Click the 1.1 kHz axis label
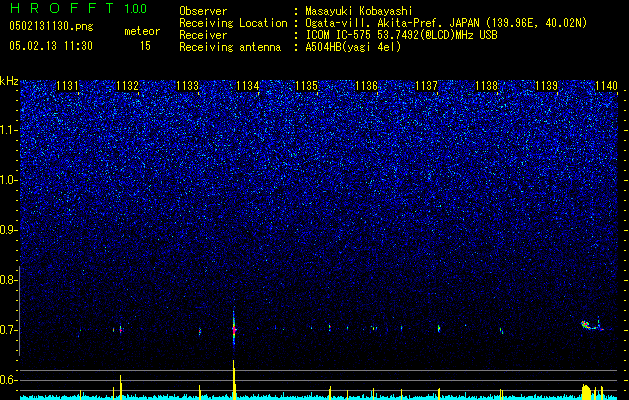 (8, 130)
